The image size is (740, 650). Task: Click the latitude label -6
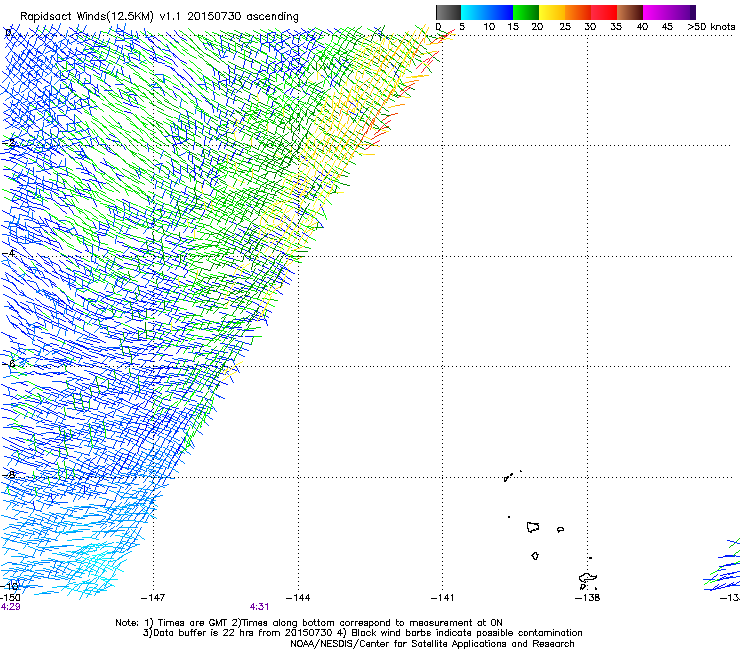8,363
